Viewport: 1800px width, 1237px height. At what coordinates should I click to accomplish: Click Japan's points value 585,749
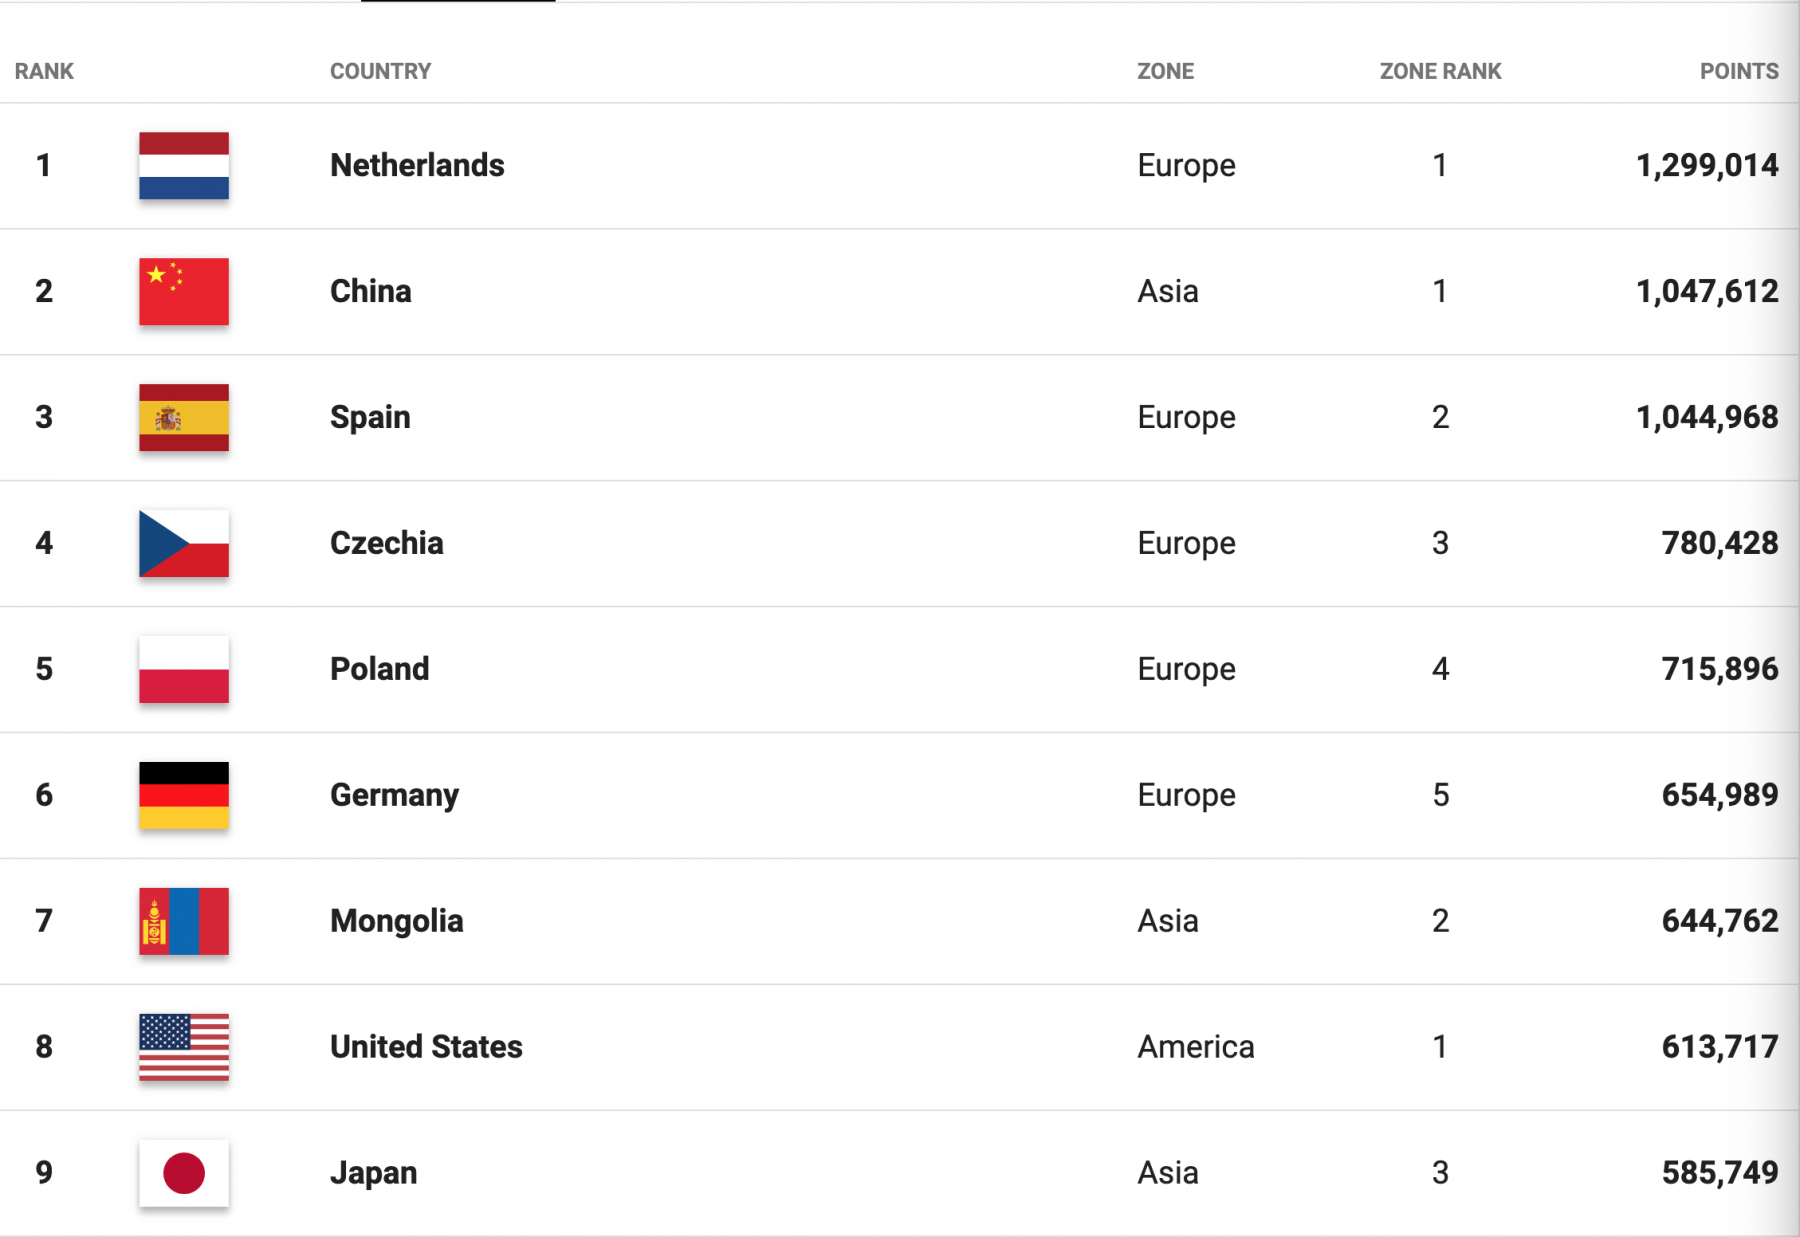[1720, 1173]
